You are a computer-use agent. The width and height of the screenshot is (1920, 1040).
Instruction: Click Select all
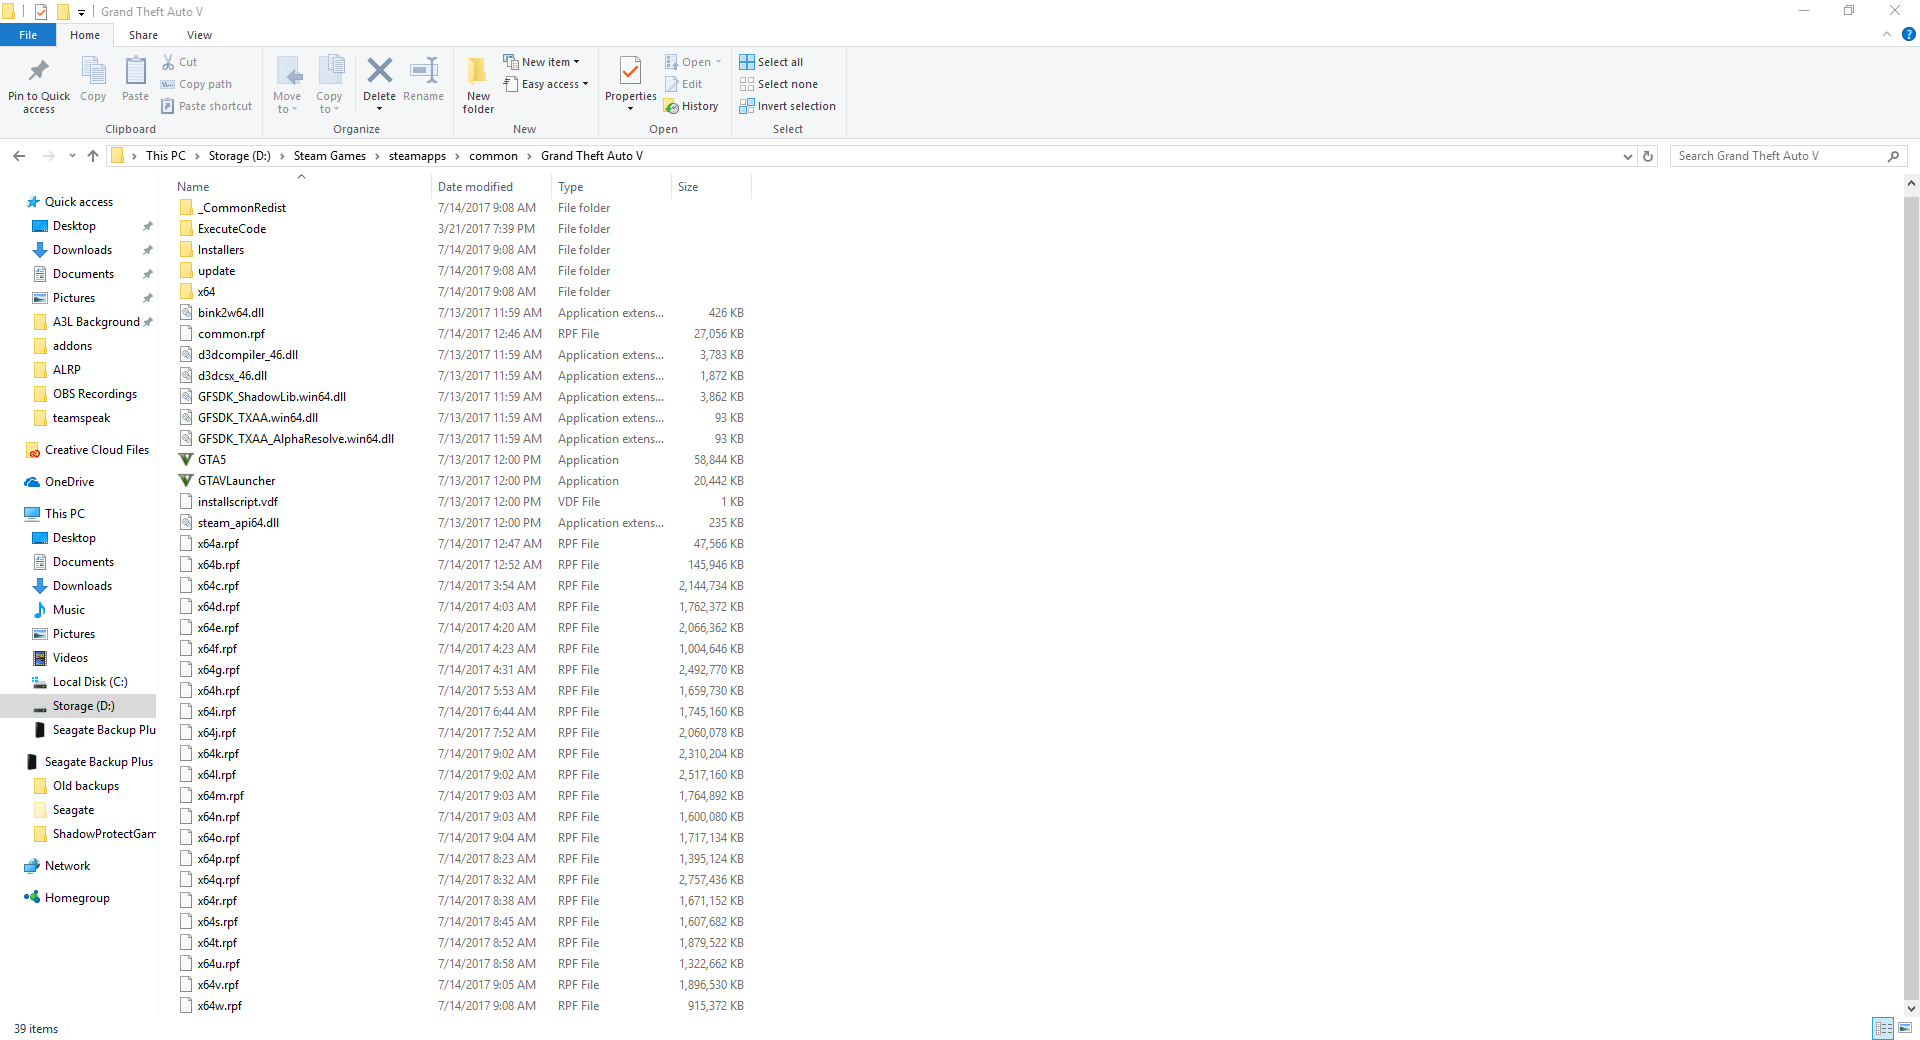(771, 62)
